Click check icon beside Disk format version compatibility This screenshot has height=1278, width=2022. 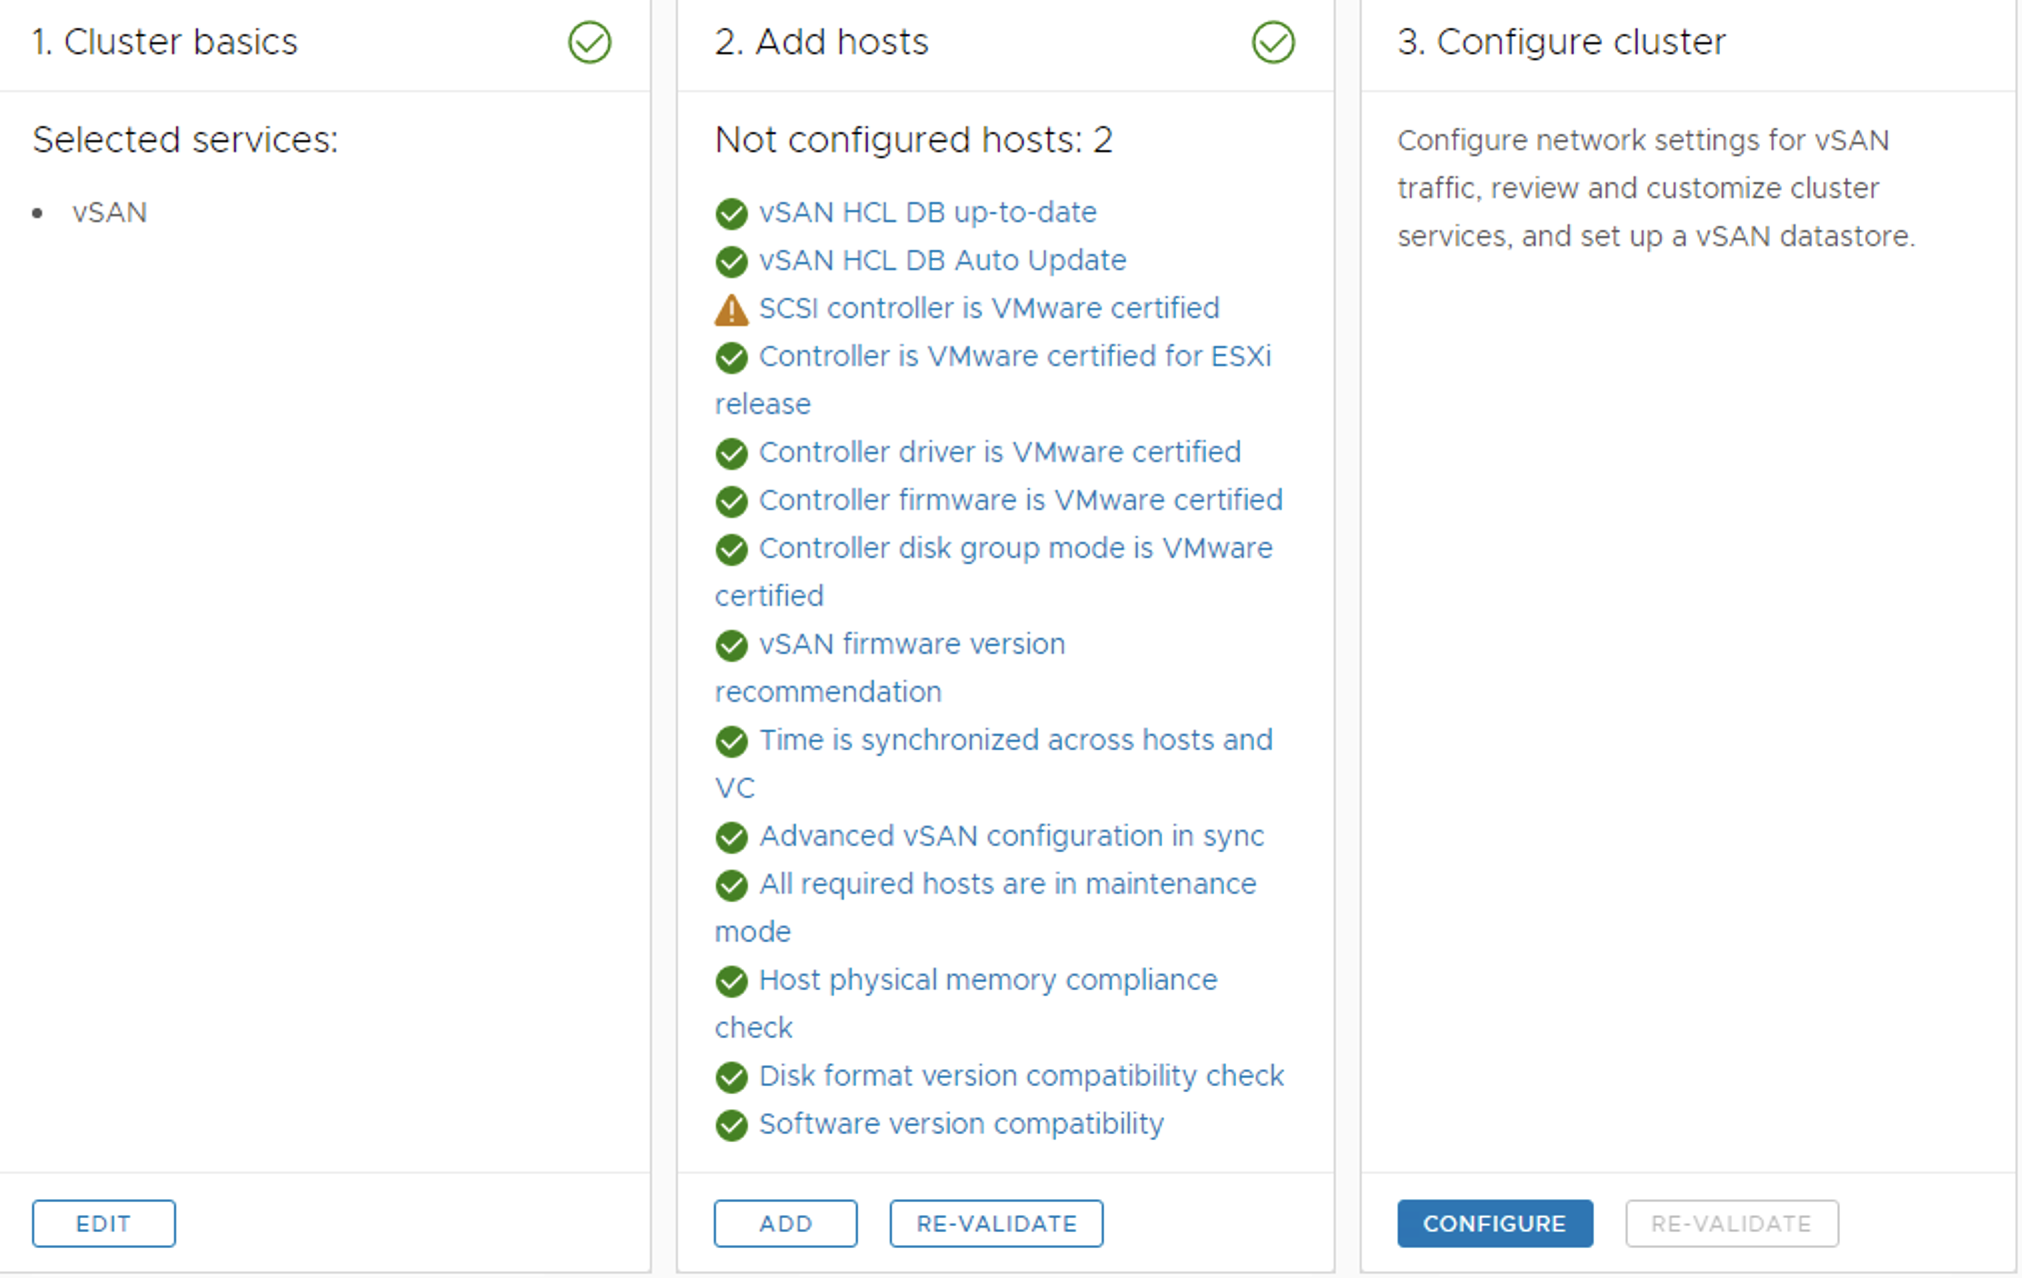[731, 1077]
